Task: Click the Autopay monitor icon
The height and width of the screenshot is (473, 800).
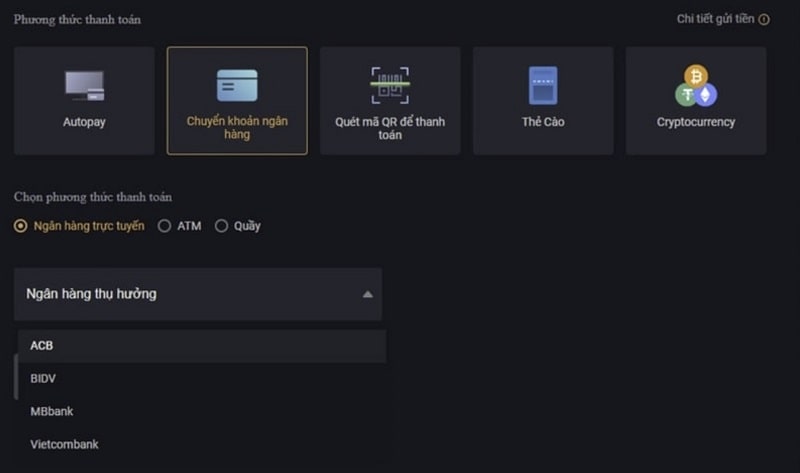Action: (85, 86)
